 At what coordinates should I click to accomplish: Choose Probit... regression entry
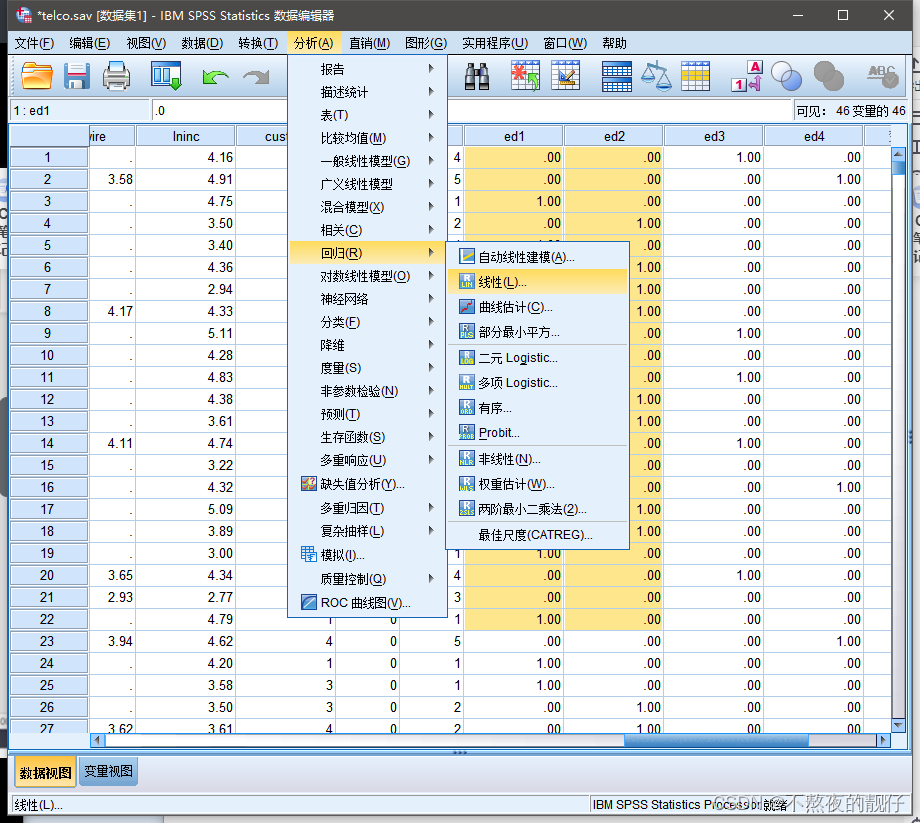pyautogui.click(x=537, y=433)
